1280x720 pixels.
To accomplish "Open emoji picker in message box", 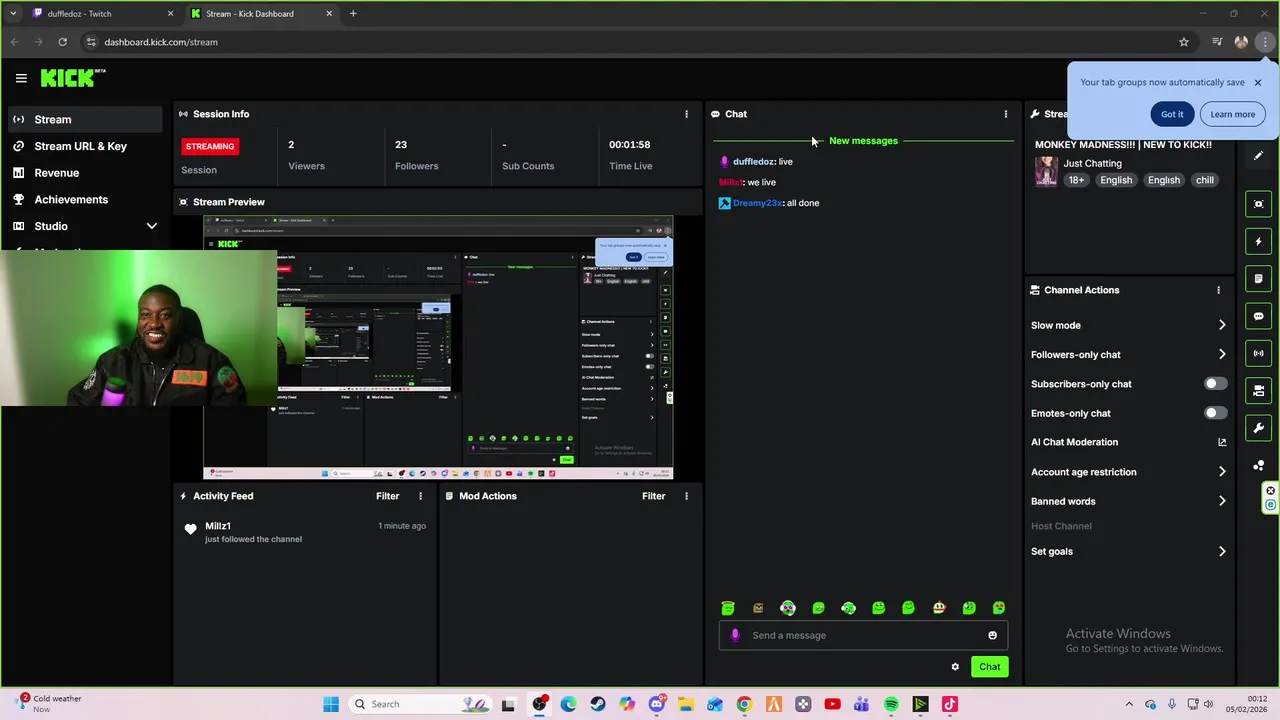I will (x=992, y=635).
